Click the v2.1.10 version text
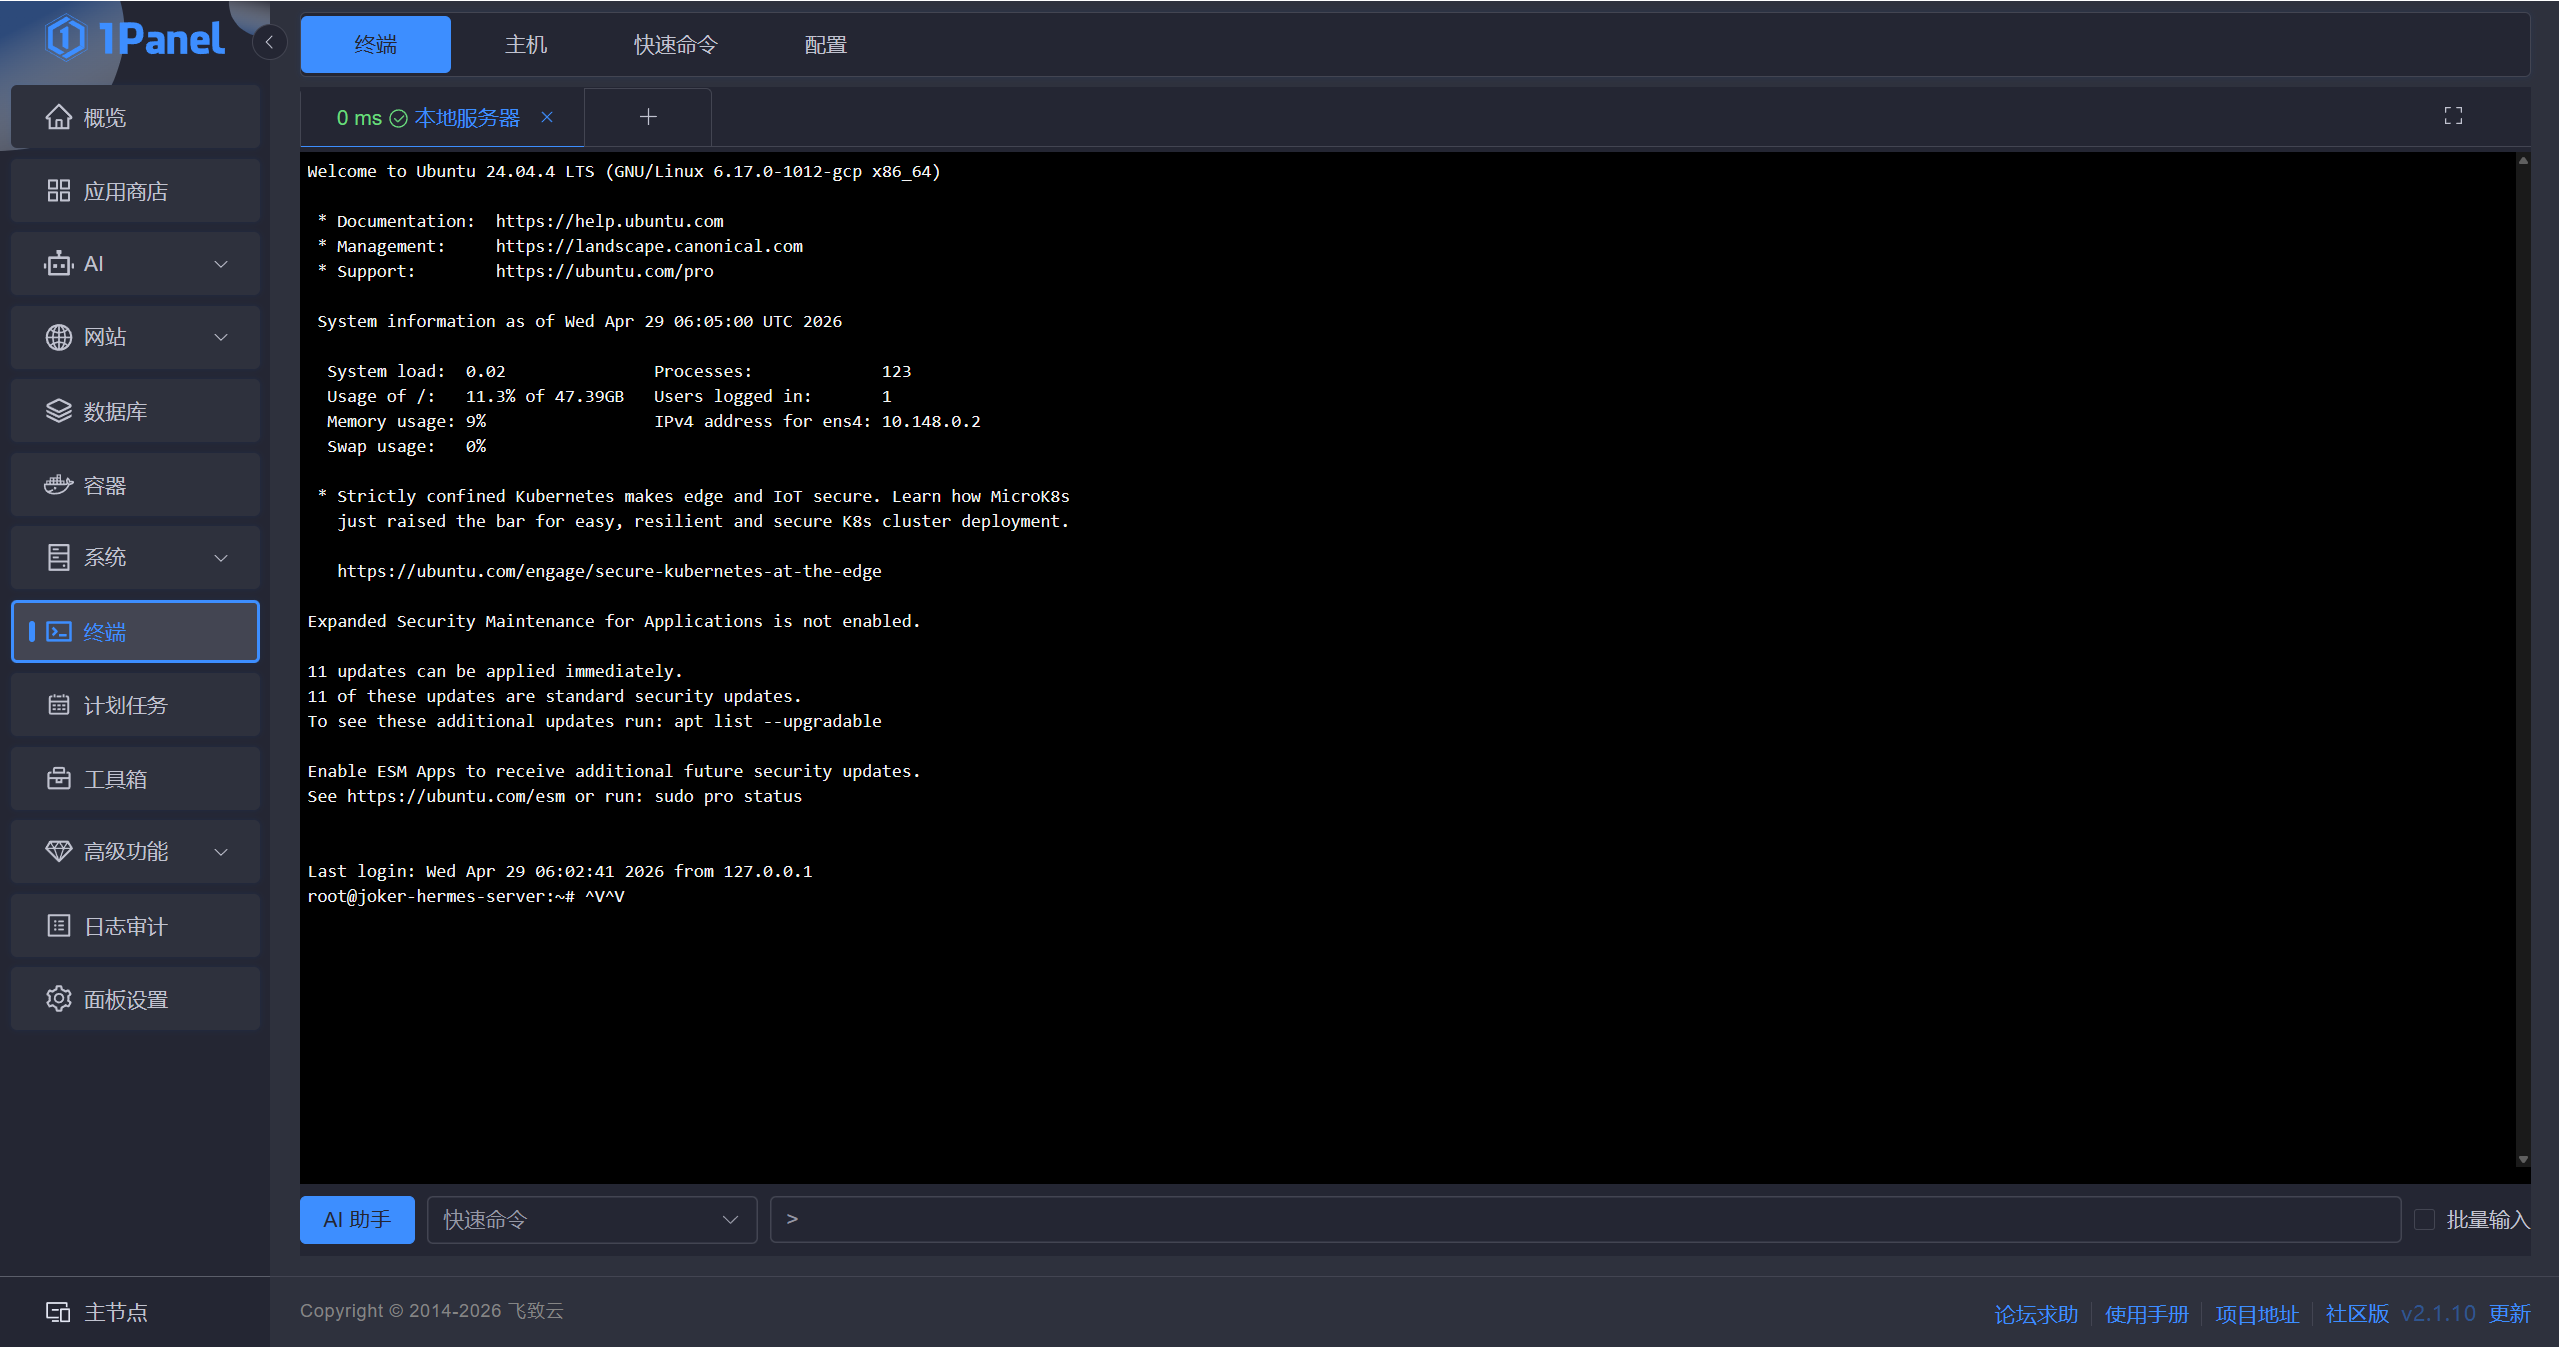This screenshot has height=1347, width=2559. (x=2438, y=1313)
